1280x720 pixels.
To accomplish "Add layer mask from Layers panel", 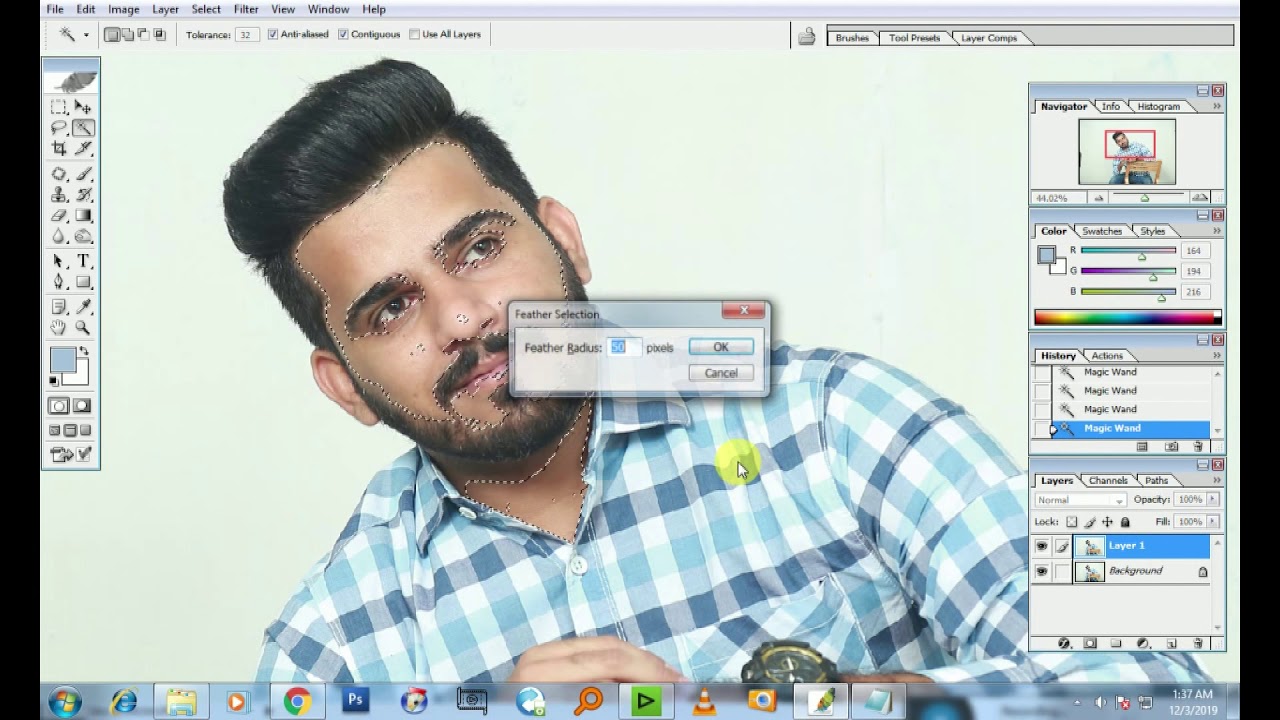I will coord(1090,644).
